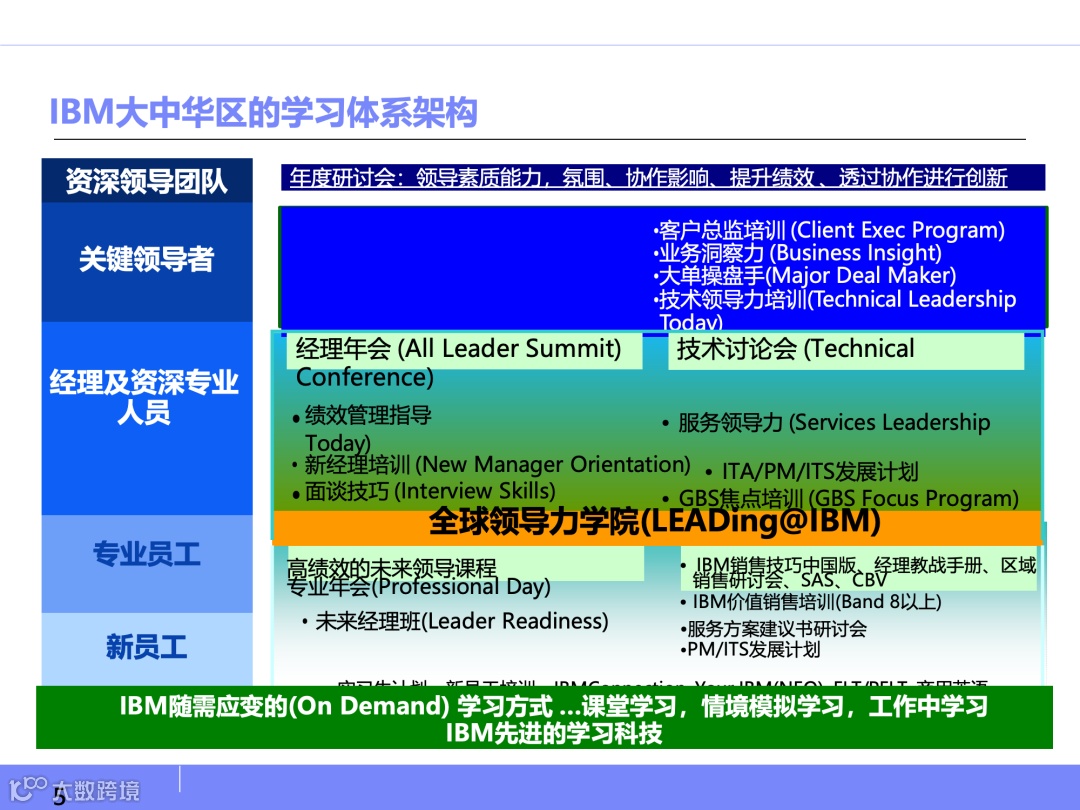Click ITA/PM/ITS发展计划 bullet in green area
Image resolution: width=1080 pixels, height=810 pixels.
[x=812, y=472]
